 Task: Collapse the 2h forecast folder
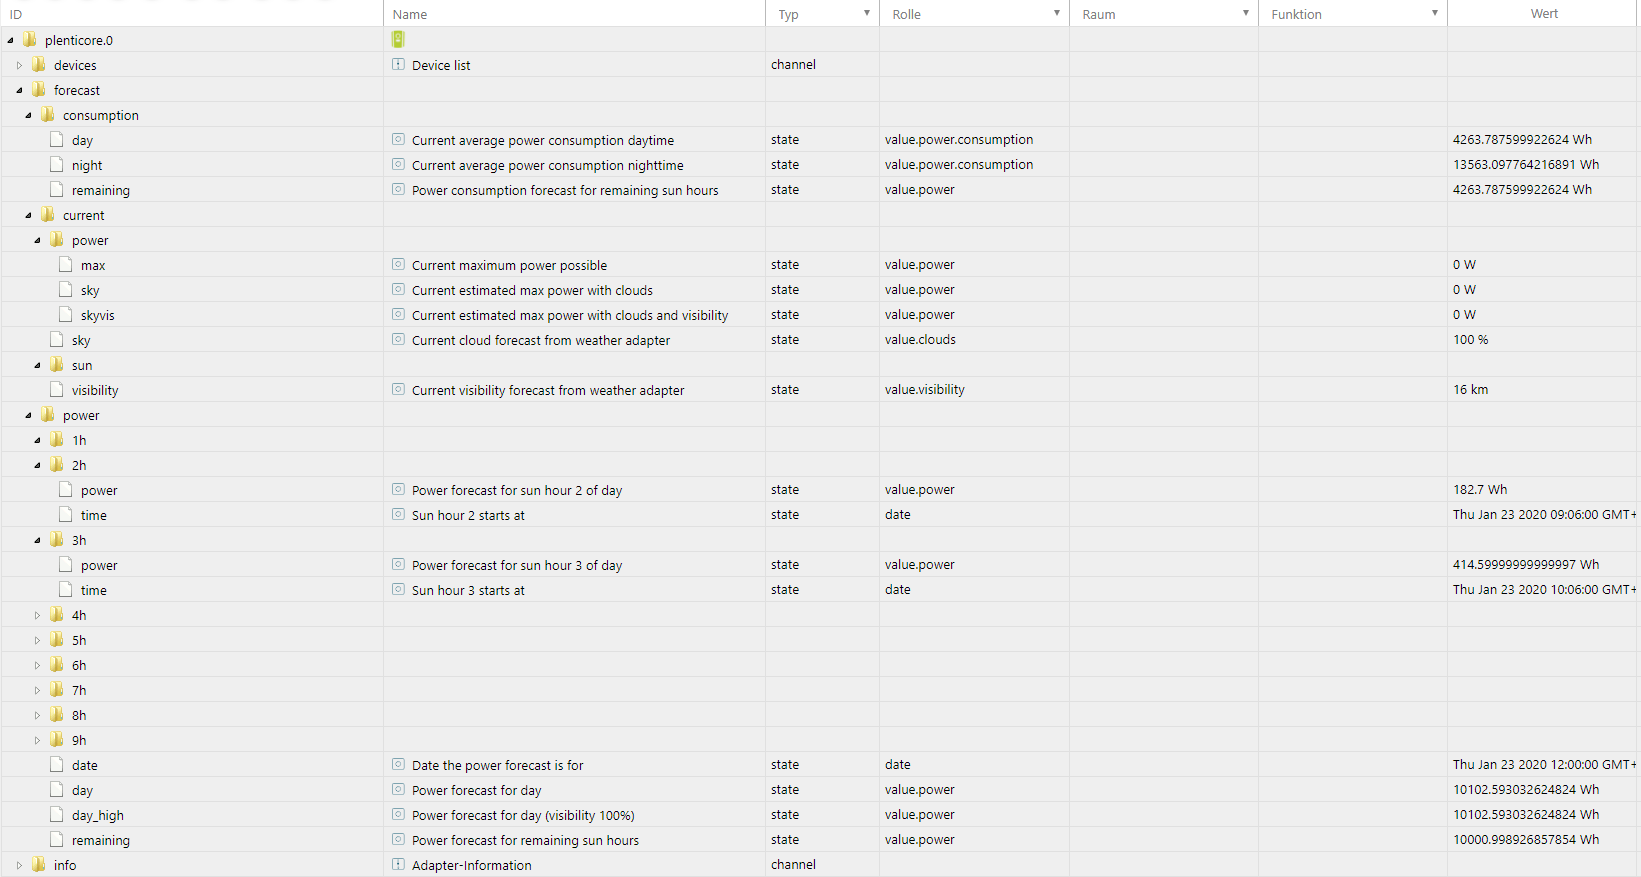[x=37, y=465]
